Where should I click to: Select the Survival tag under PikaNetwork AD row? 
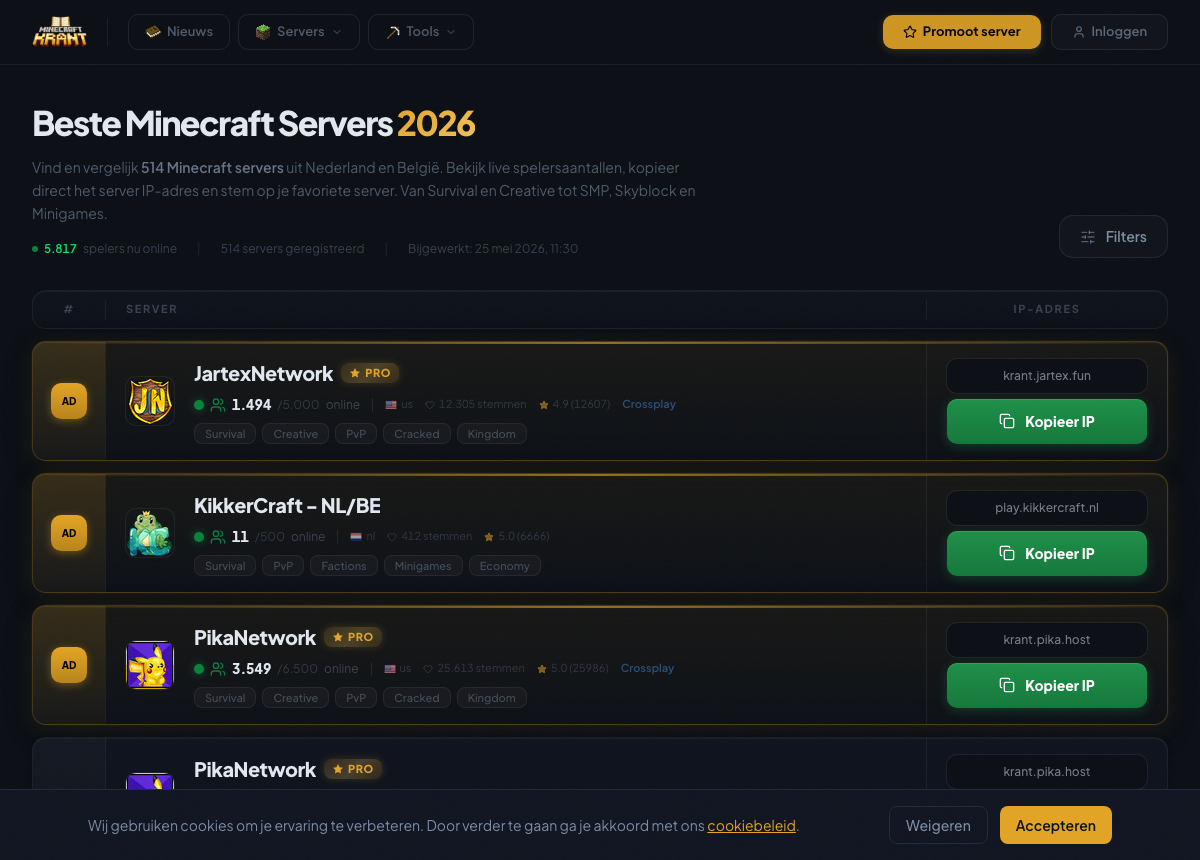(225, 698)
